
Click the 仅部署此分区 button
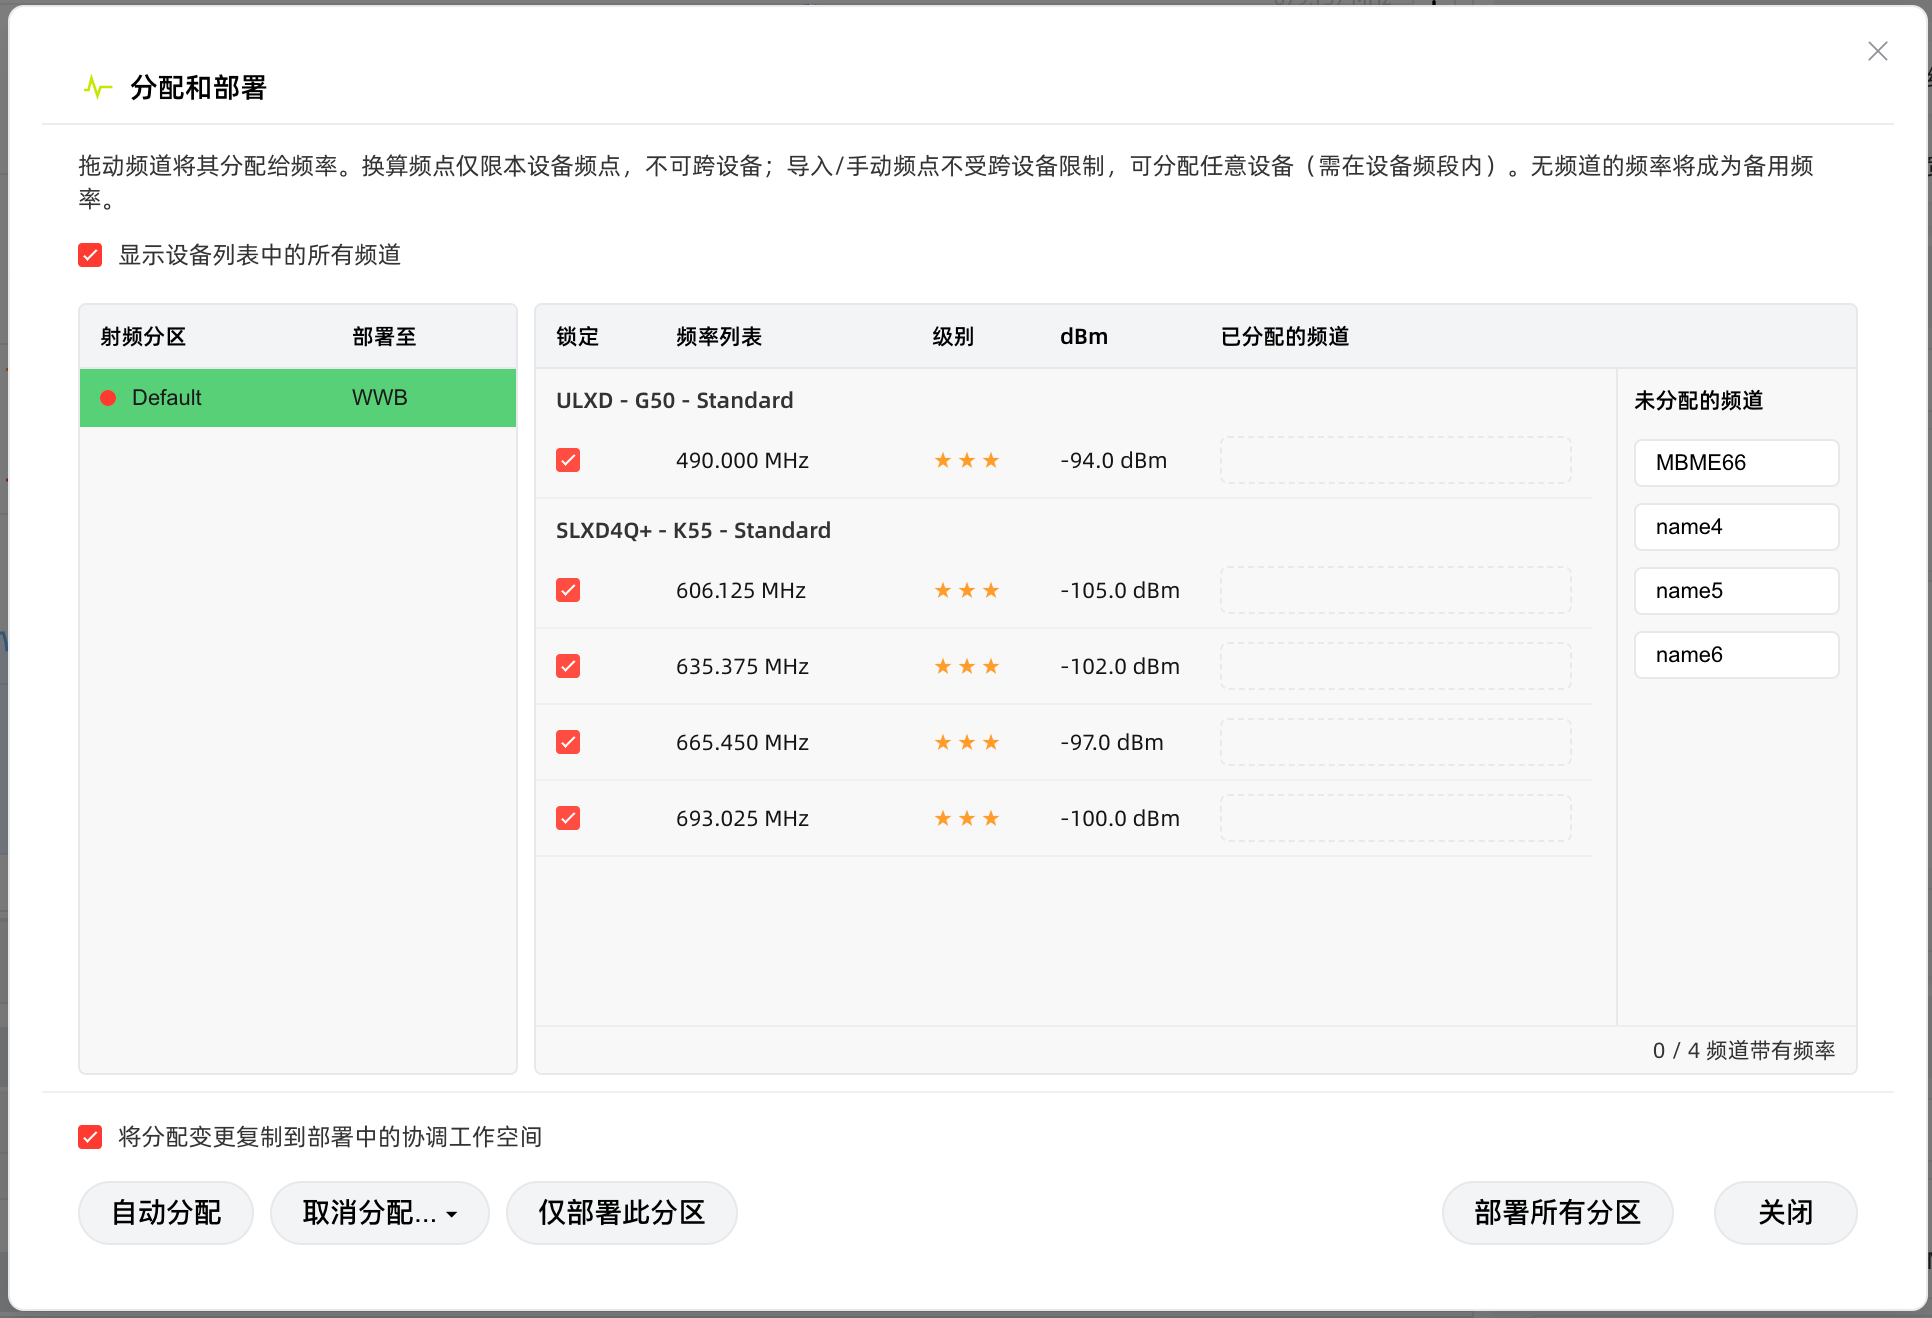point(622,1213)
